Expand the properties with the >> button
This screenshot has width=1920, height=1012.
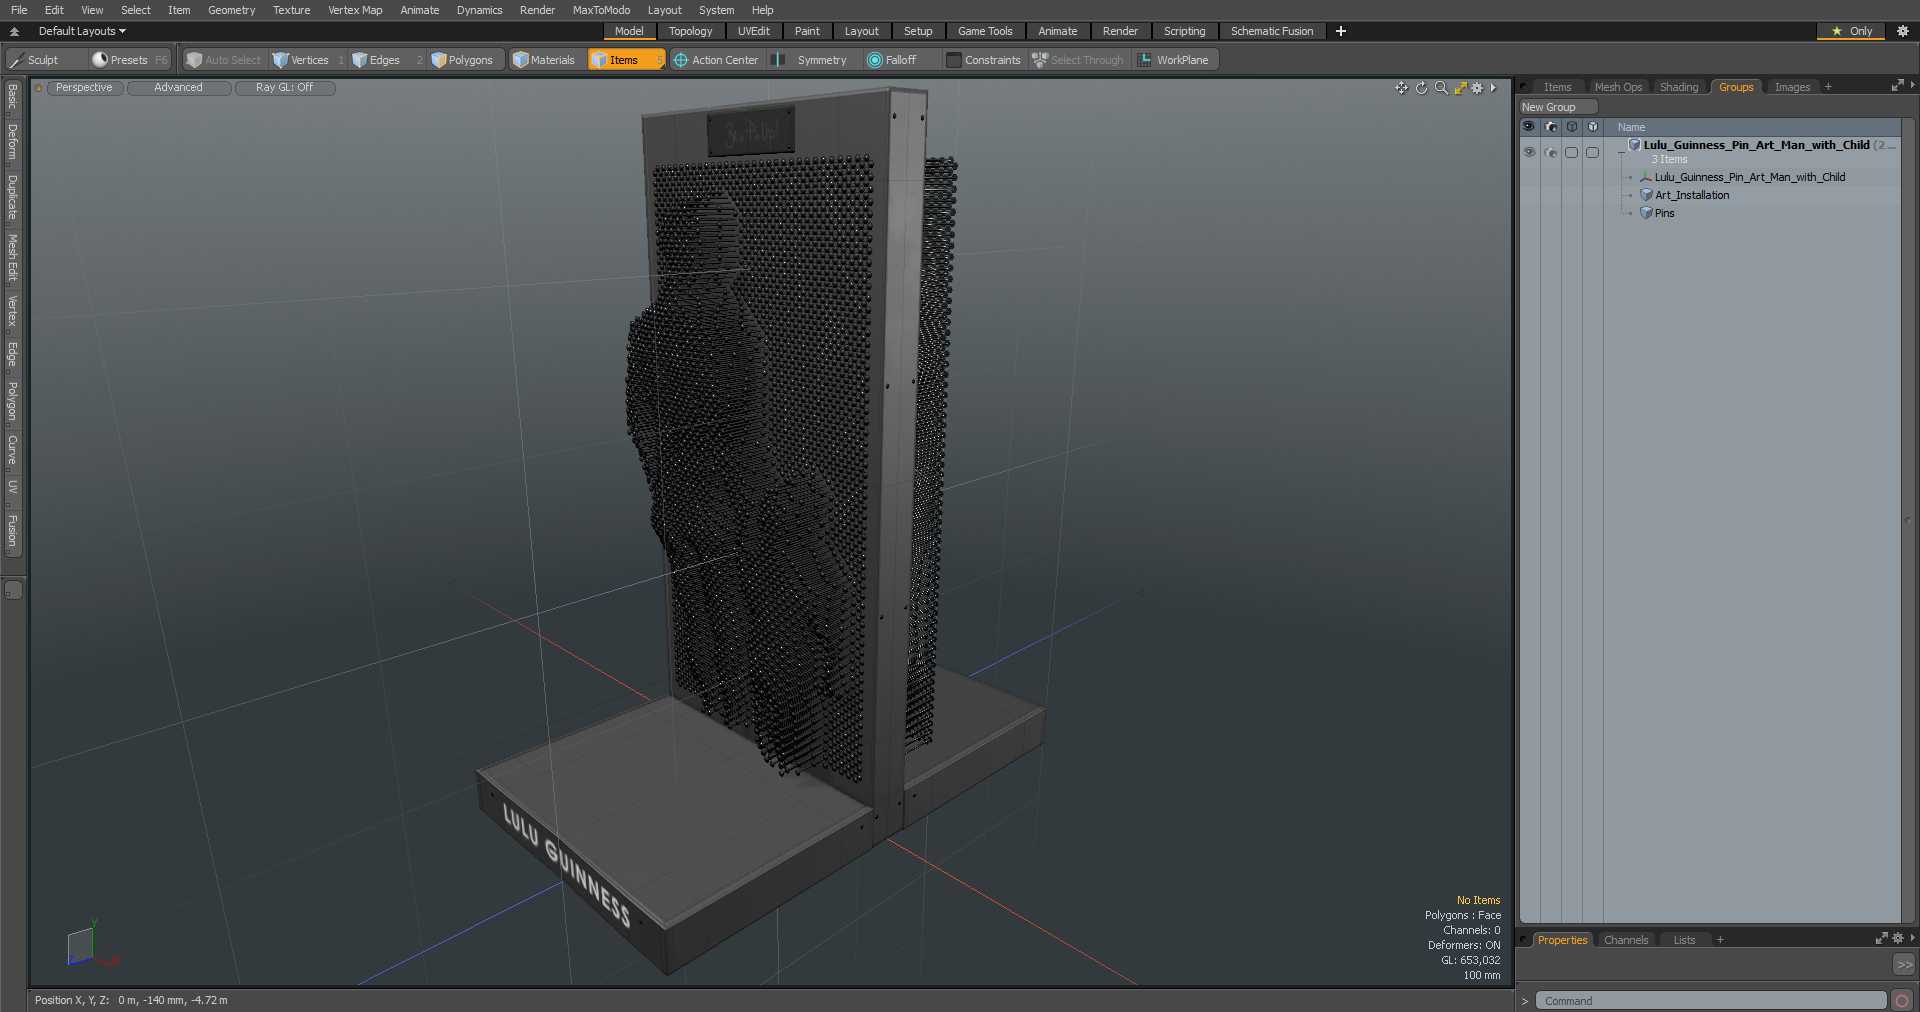(1904, 965)
